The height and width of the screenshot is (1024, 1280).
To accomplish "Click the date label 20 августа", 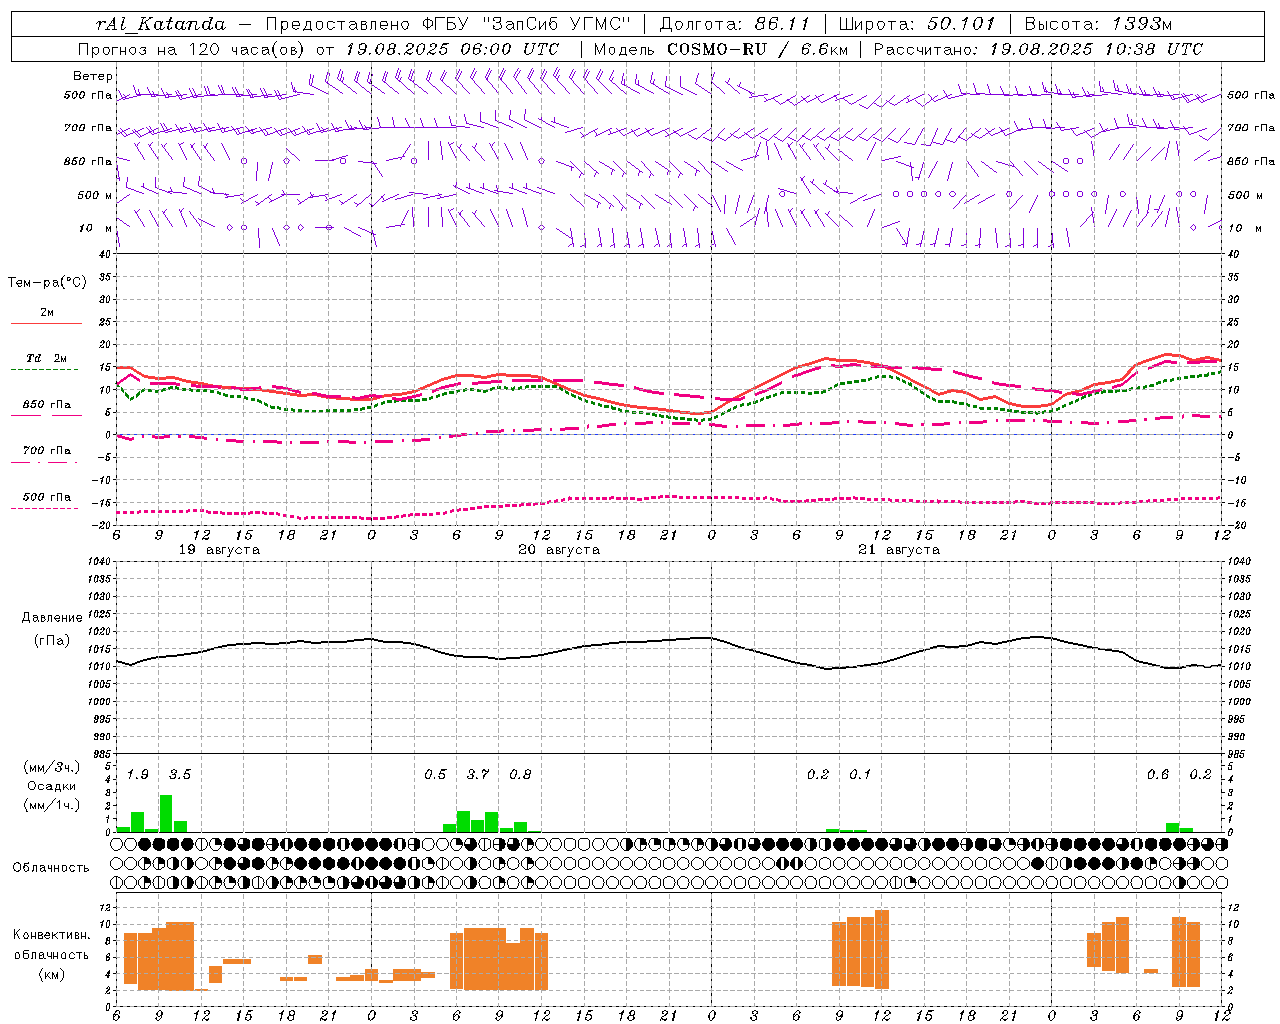I will click(x=559, y=550).
